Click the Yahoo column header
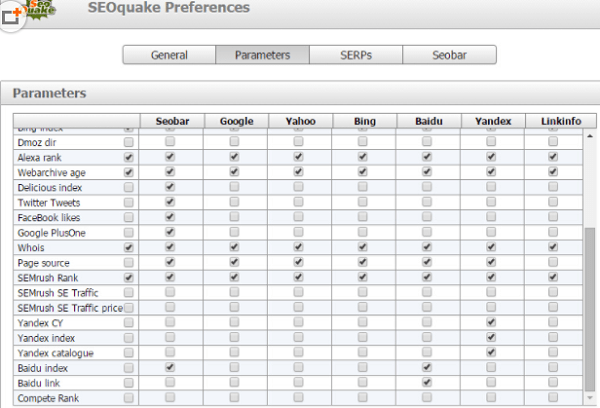Viewport: 600px width, 408px height. click(x=300, y=121)
